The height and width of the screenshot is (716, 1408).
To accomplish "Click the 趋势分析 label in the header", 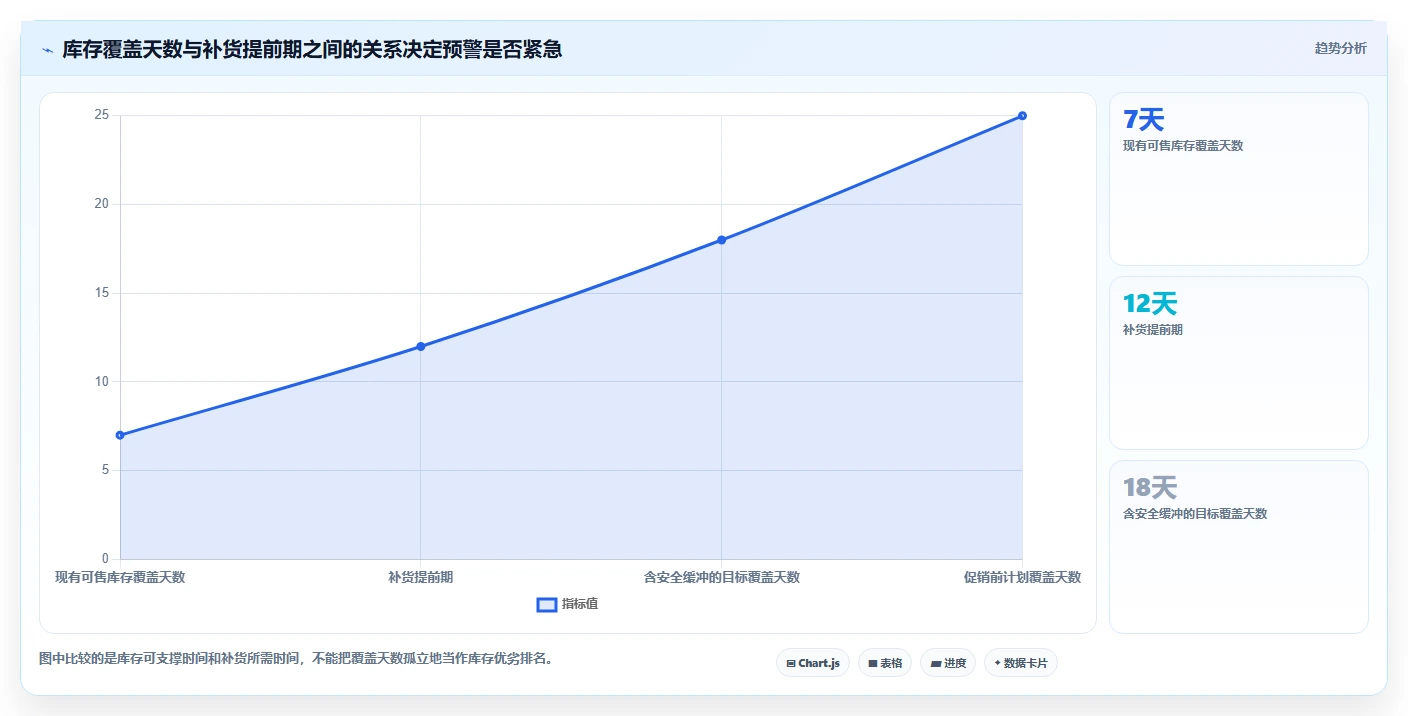I will tap(1340, 48).
